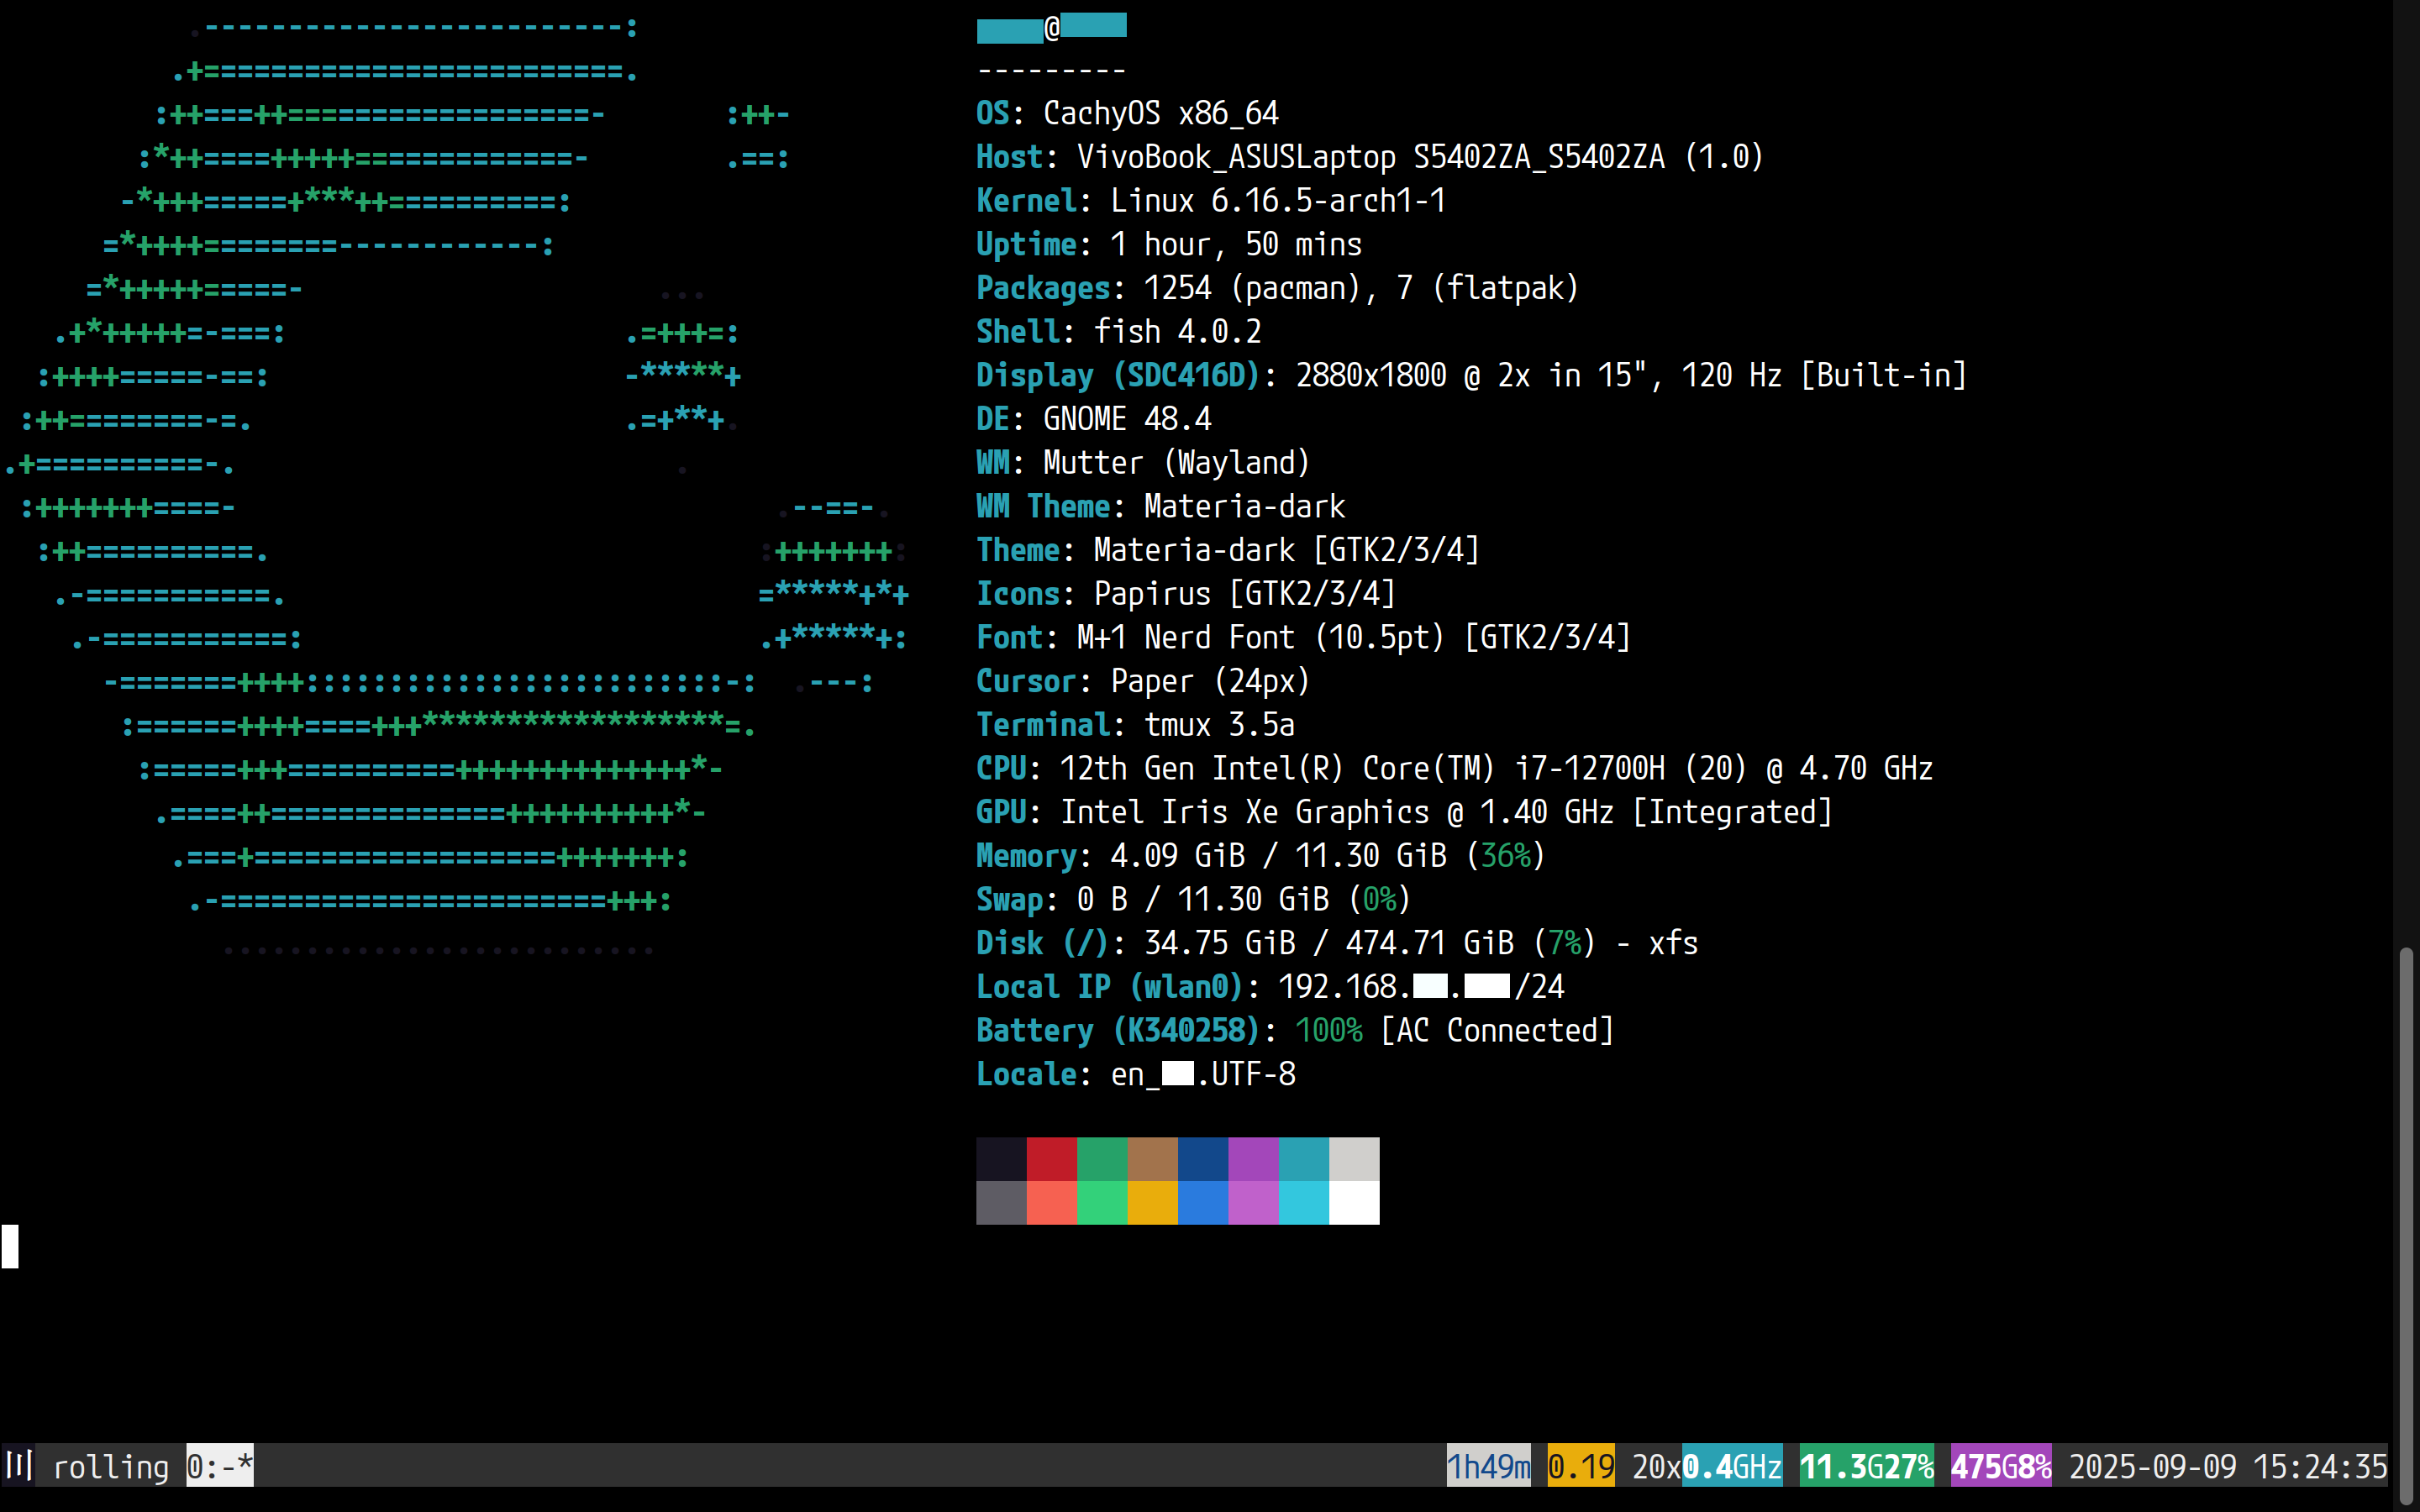The height and width of the screenshot is (1512, 2420).
Task: Click the Host line 'VivoBook_ASUSLaptop S5402ZA'
Action: 1370,157
